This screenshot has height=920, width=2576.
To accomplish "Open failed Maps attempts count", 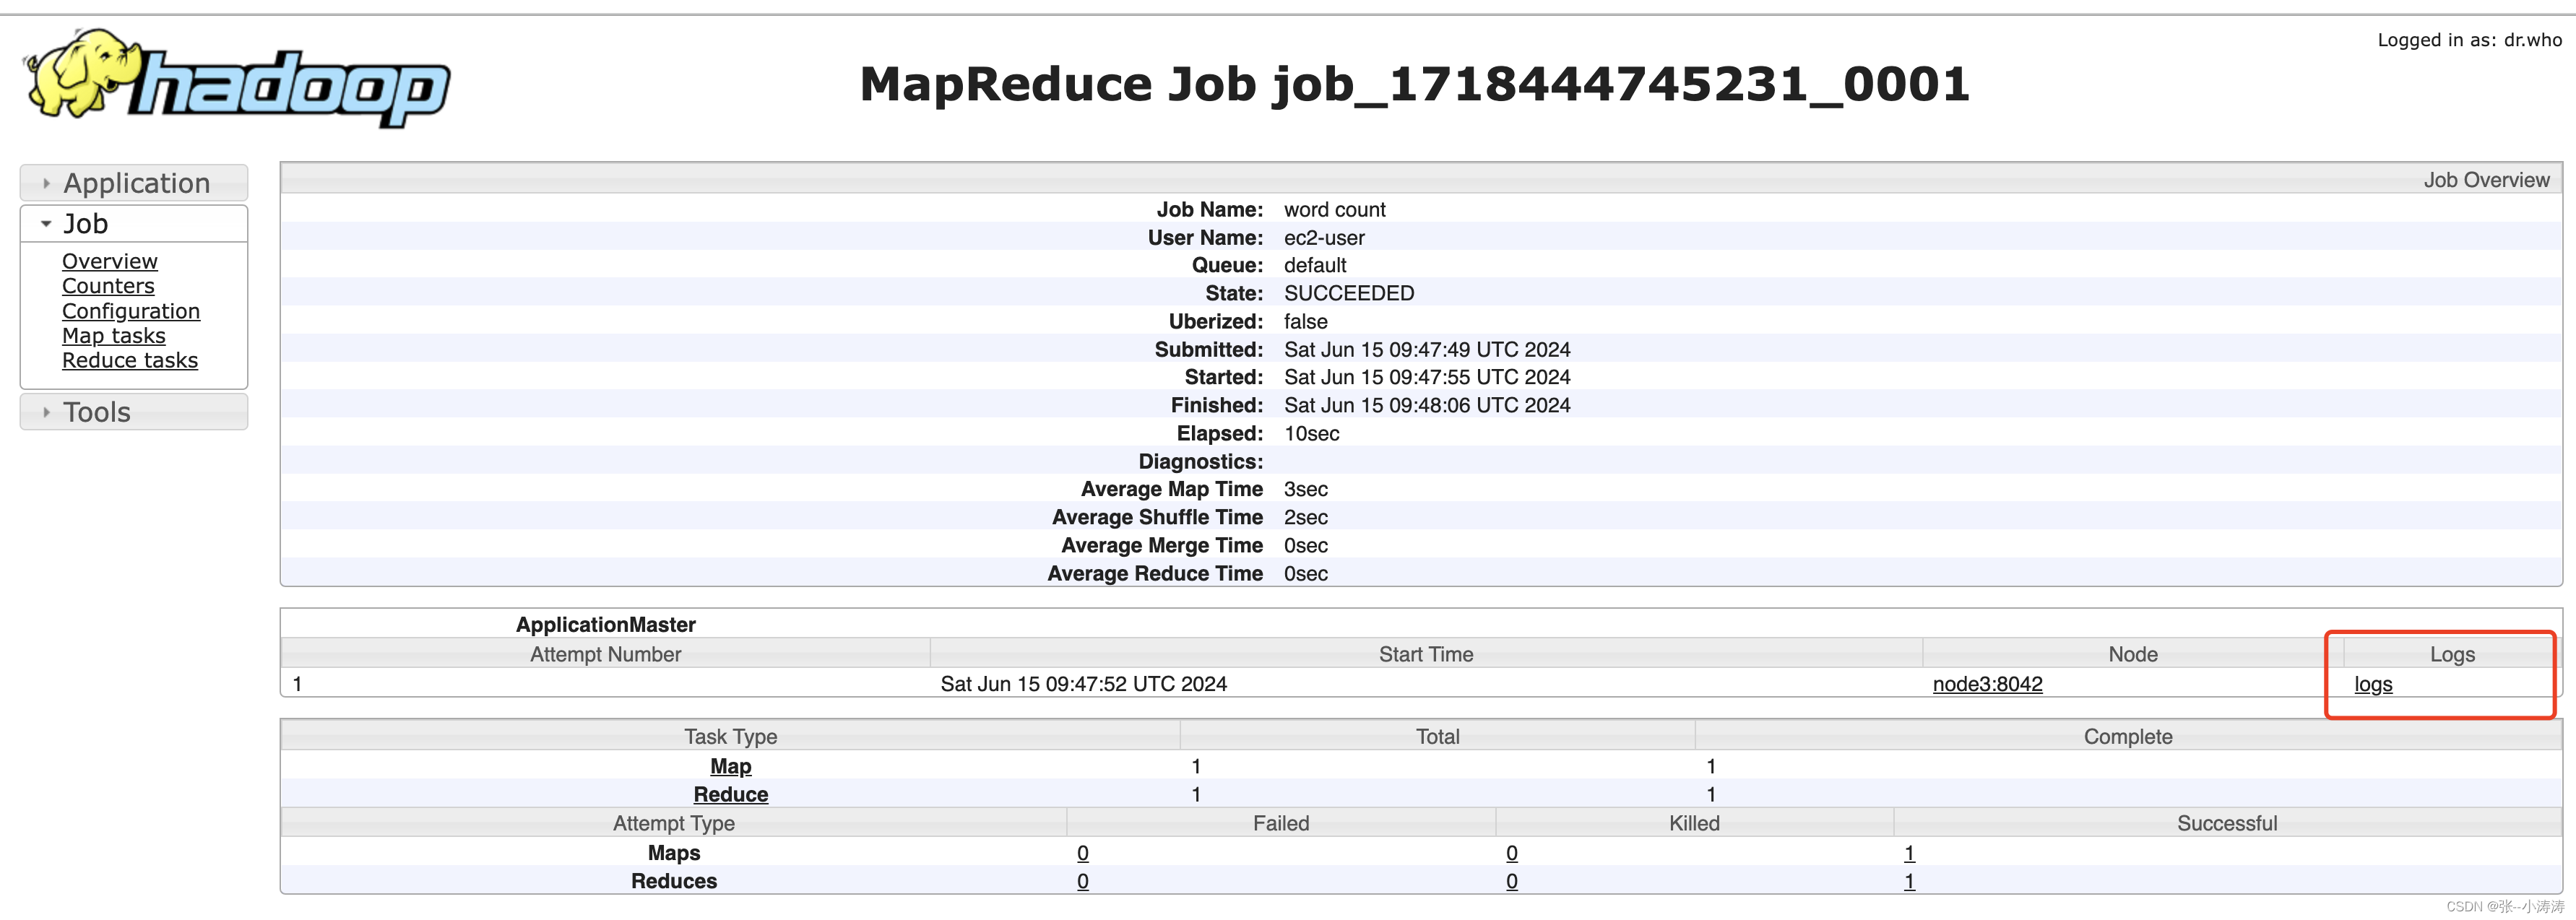I will pos(1083,853).
